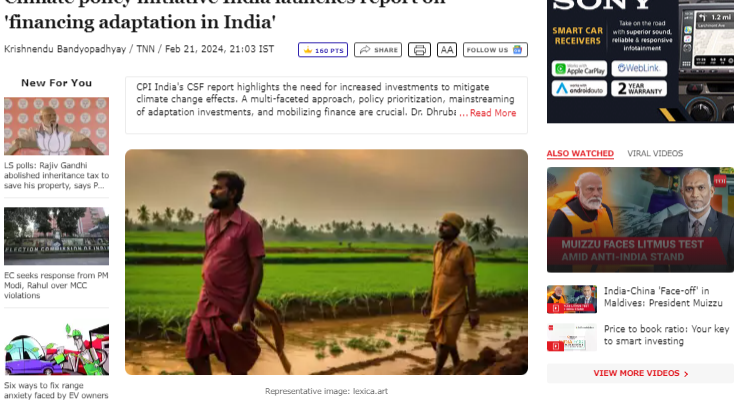Screen dimensions: 735x400
Task: Open EC seeks response from PM Modi article
Action: click(x=56, y=285)
